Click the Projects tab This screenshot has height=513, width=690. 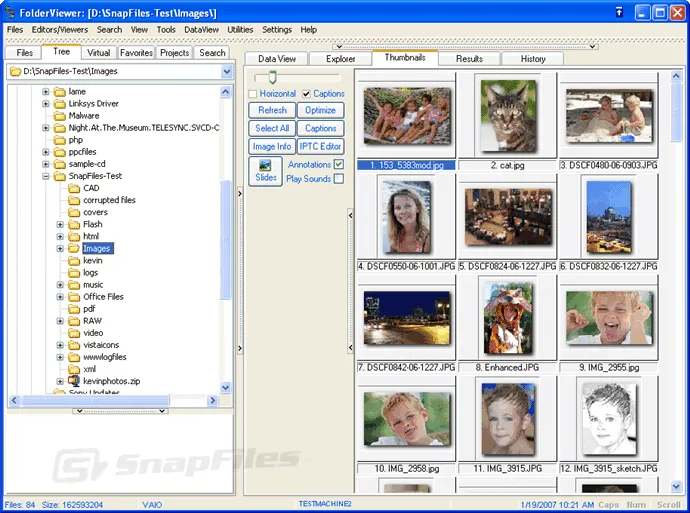coord(174,53)
